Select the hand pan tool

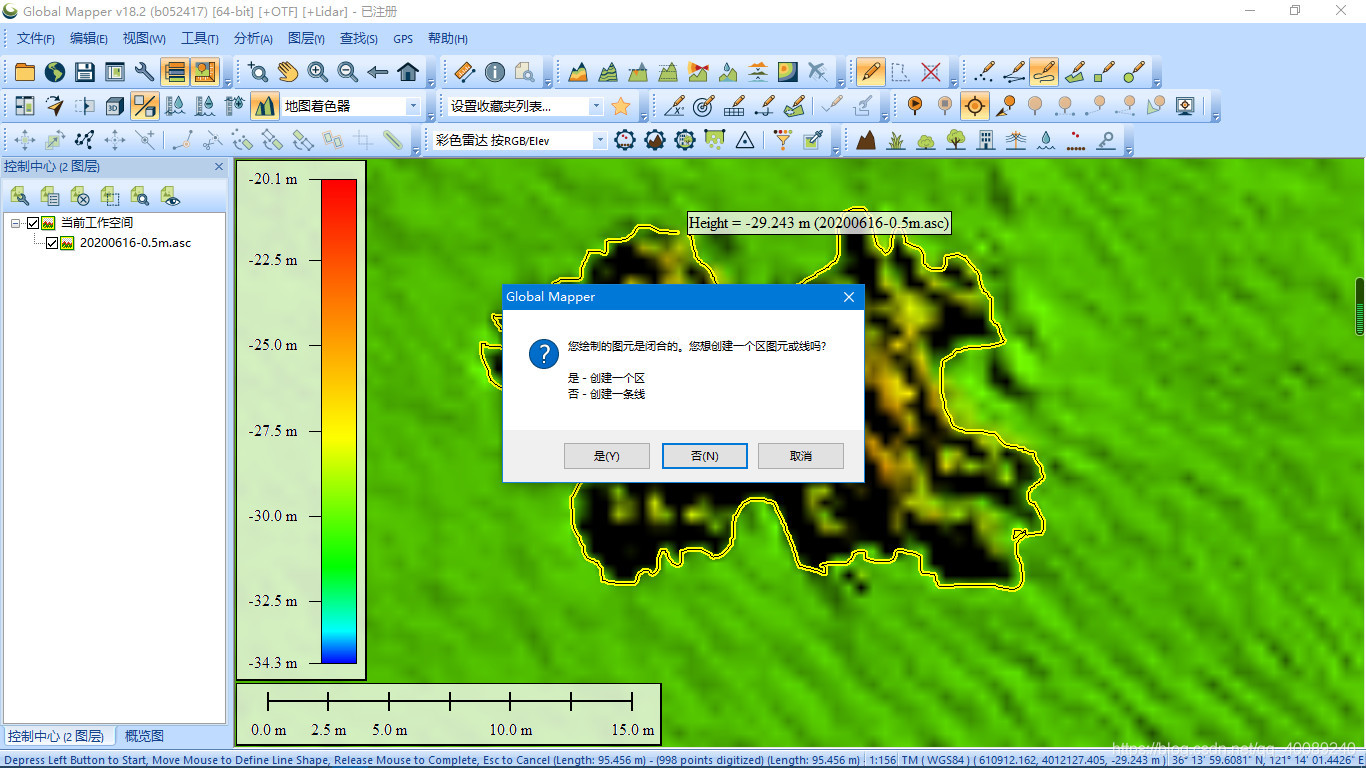(x=288, y=72)
